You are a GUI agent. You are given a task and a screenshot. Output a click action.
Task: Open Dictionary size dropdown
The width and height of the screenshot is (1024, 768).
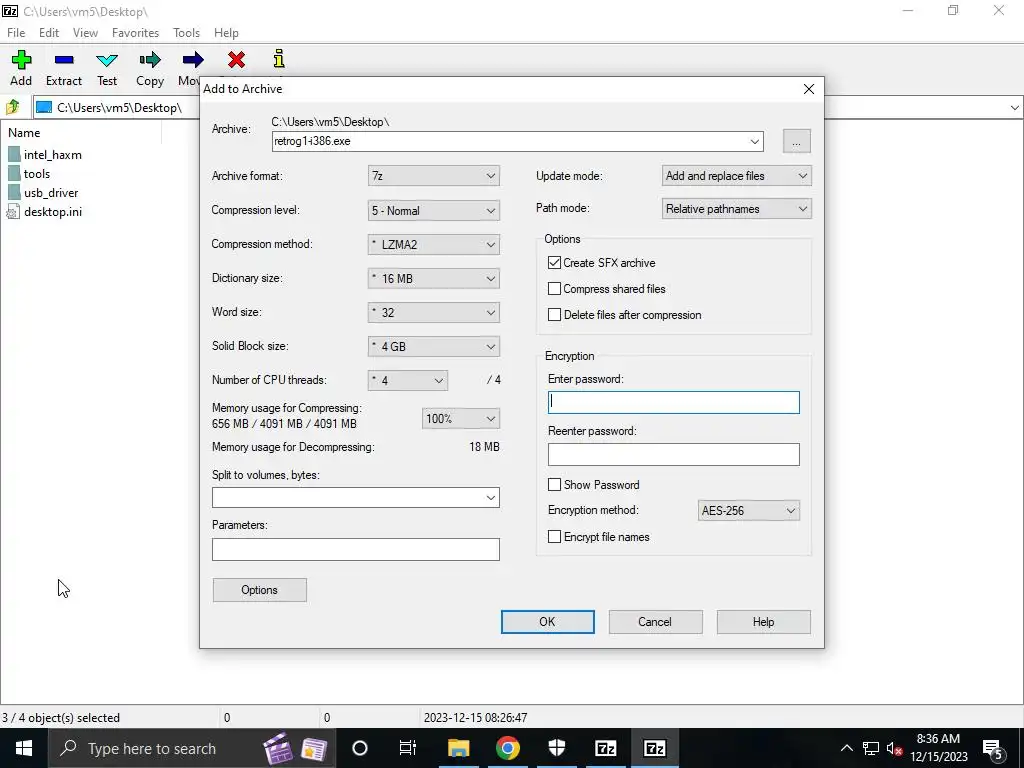point(434,278)
